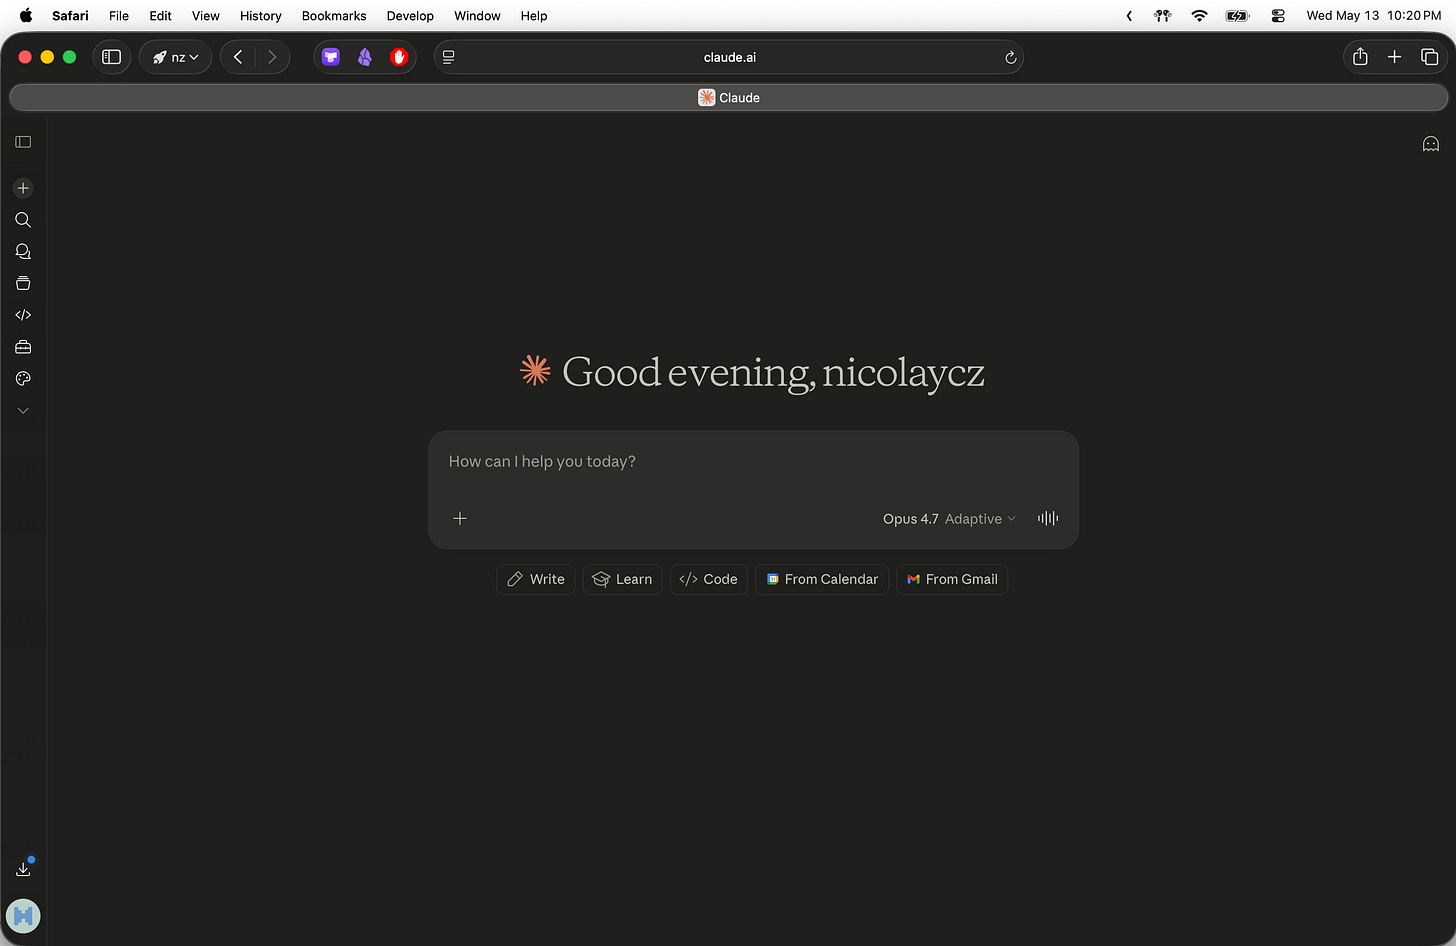Open the Opus 4.7 Adaptive model selector
This screenshot has width=1456, height=946.
click(x=949, y=519)
